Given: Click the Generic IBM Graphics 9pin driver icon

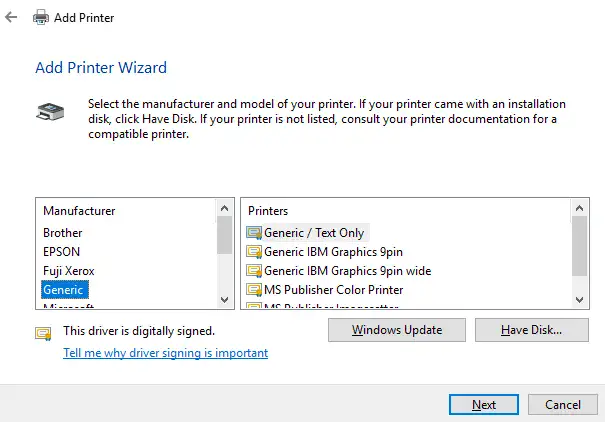Looking at the screenshot, I should click(254, 252).
